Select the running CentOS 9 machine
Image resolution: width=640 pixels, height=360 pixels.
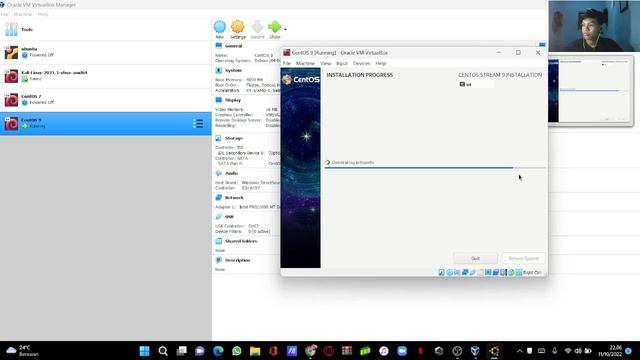coord(106,124)
